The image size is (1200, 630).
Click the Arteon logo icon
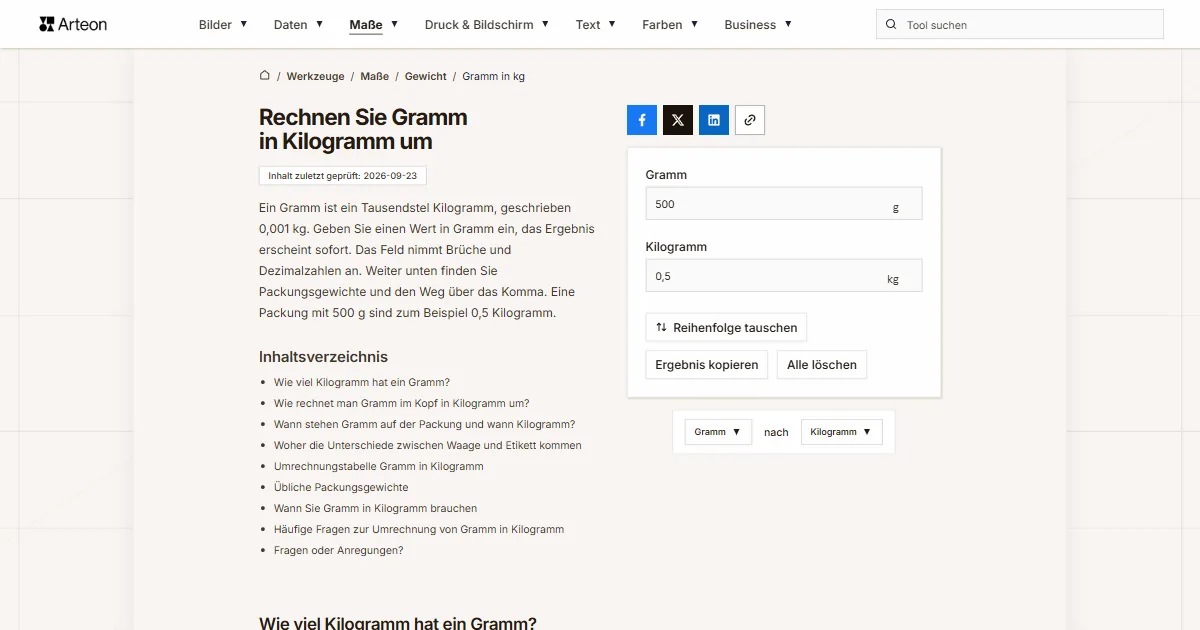[46, 24]
